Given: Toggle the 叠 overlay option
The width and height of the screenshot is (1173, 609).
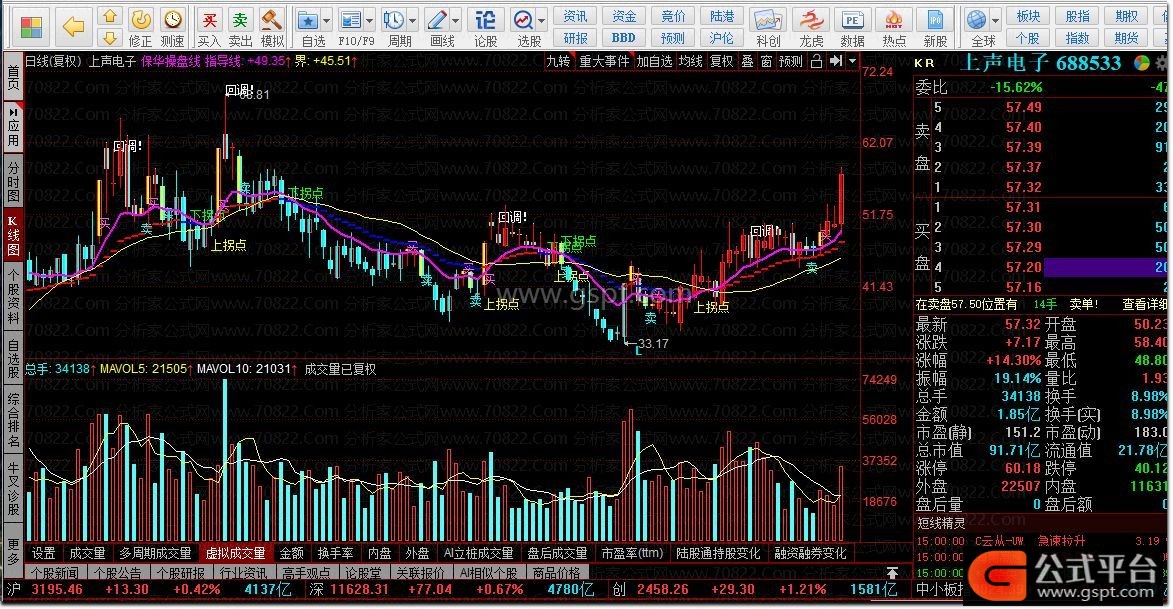Looking at the screenshot, I should [x=747, y=61].
